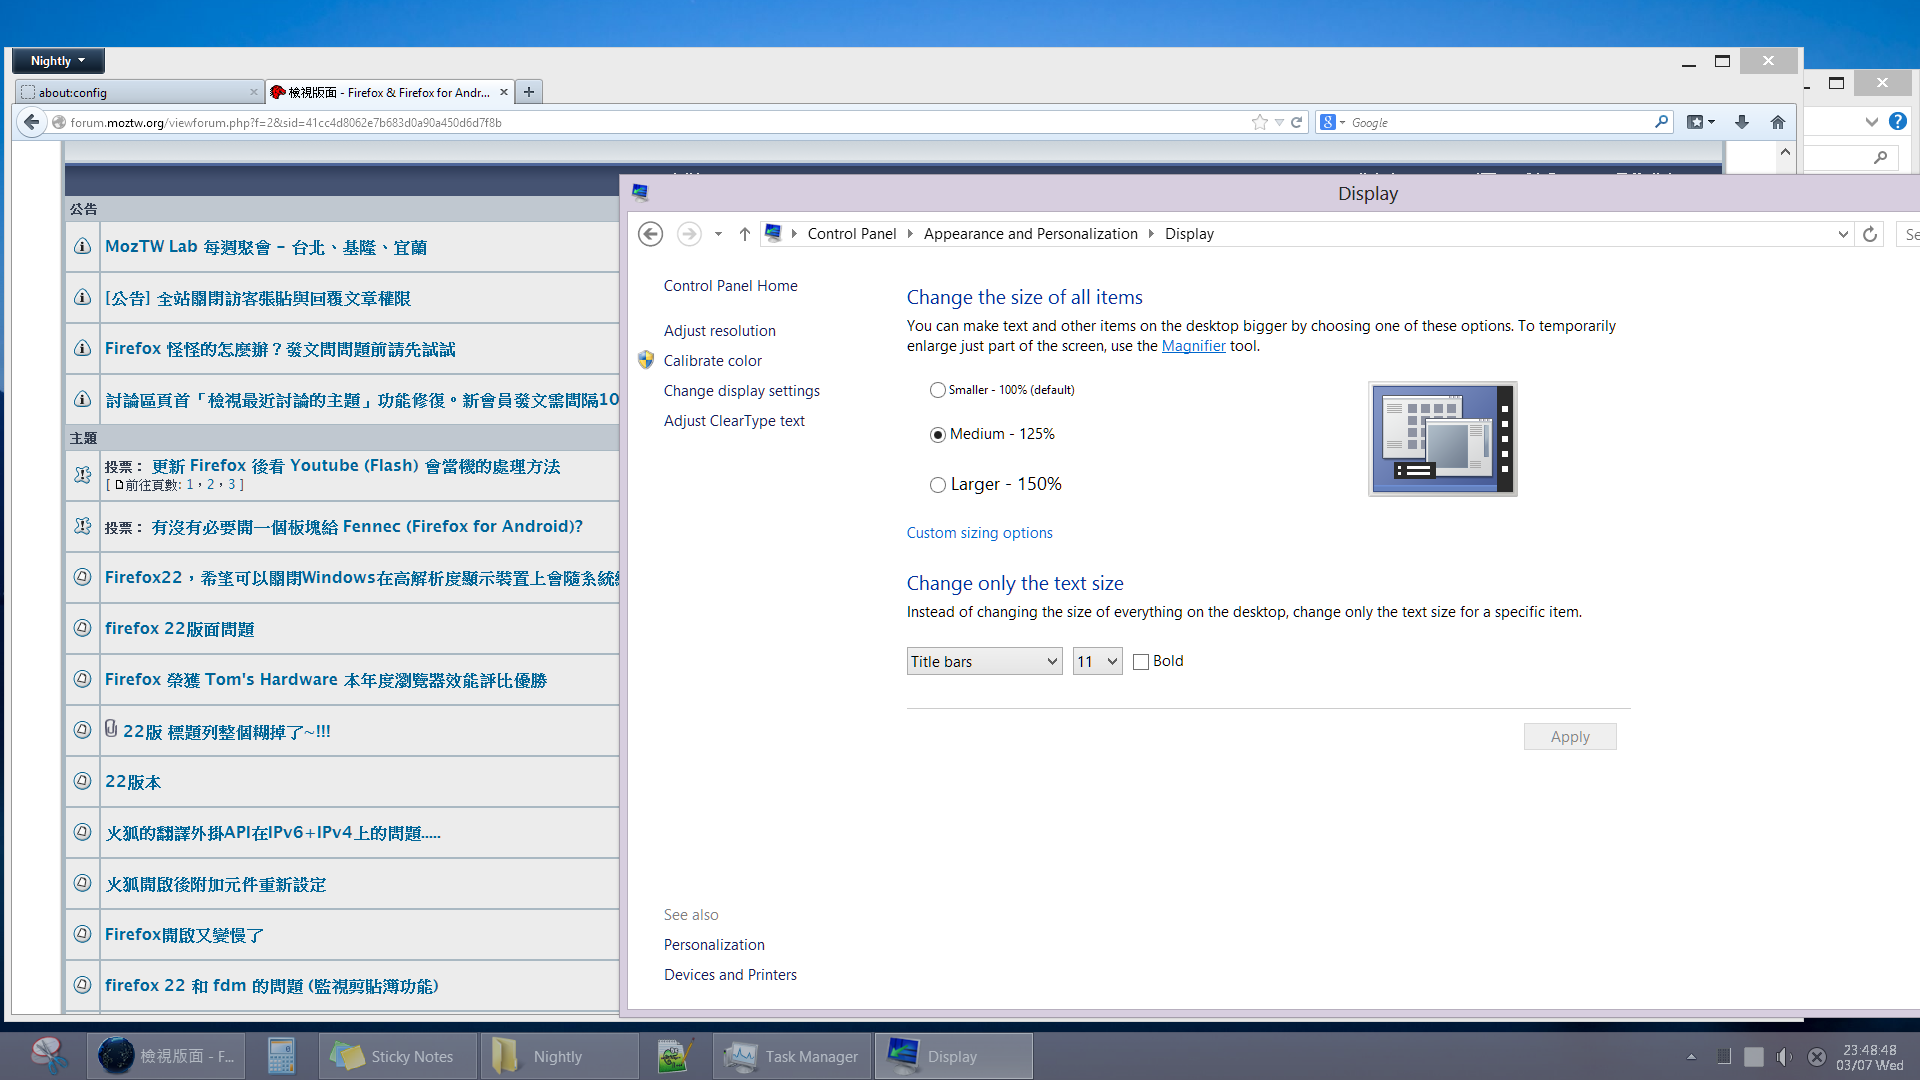Select the Smaller - 100% radio option
The image size is (1920, 1080).
pyautogui.click(x=937, y=390)
